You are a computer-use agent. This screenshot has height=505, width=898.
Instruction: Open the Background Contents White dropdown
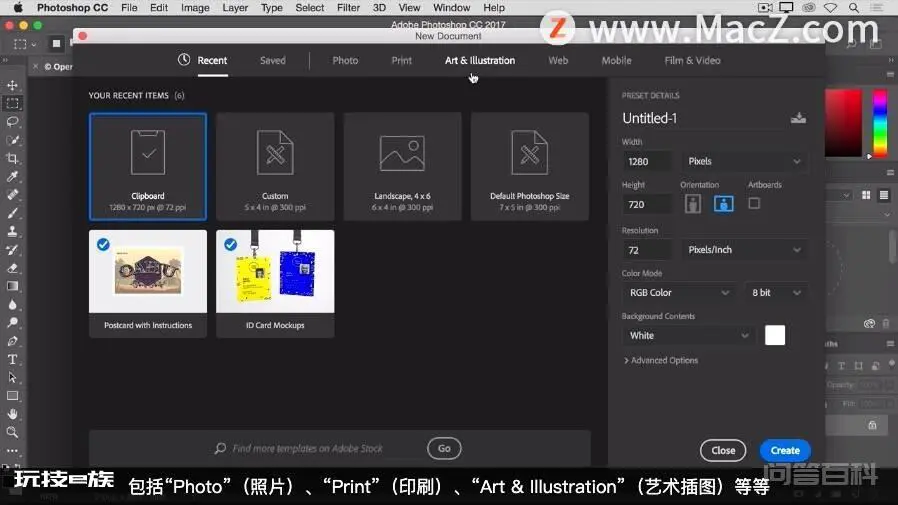(688, 336)
